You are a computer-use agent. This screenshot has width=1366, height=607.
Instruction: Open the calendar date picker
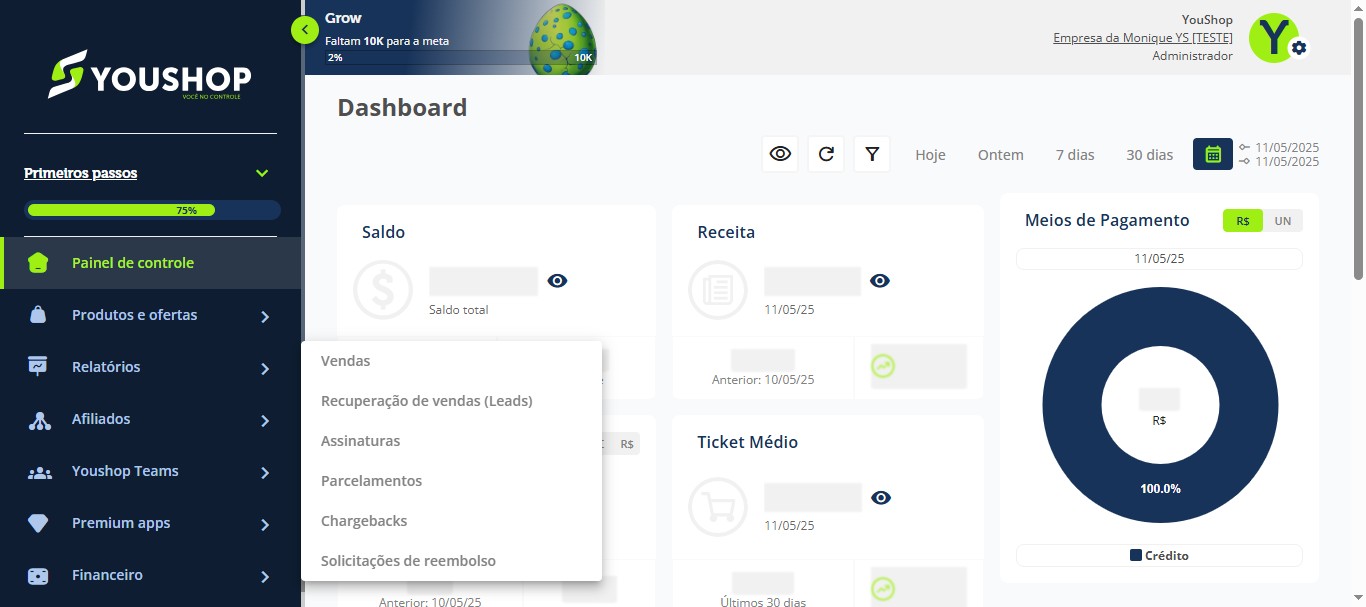coord(1213,154)
